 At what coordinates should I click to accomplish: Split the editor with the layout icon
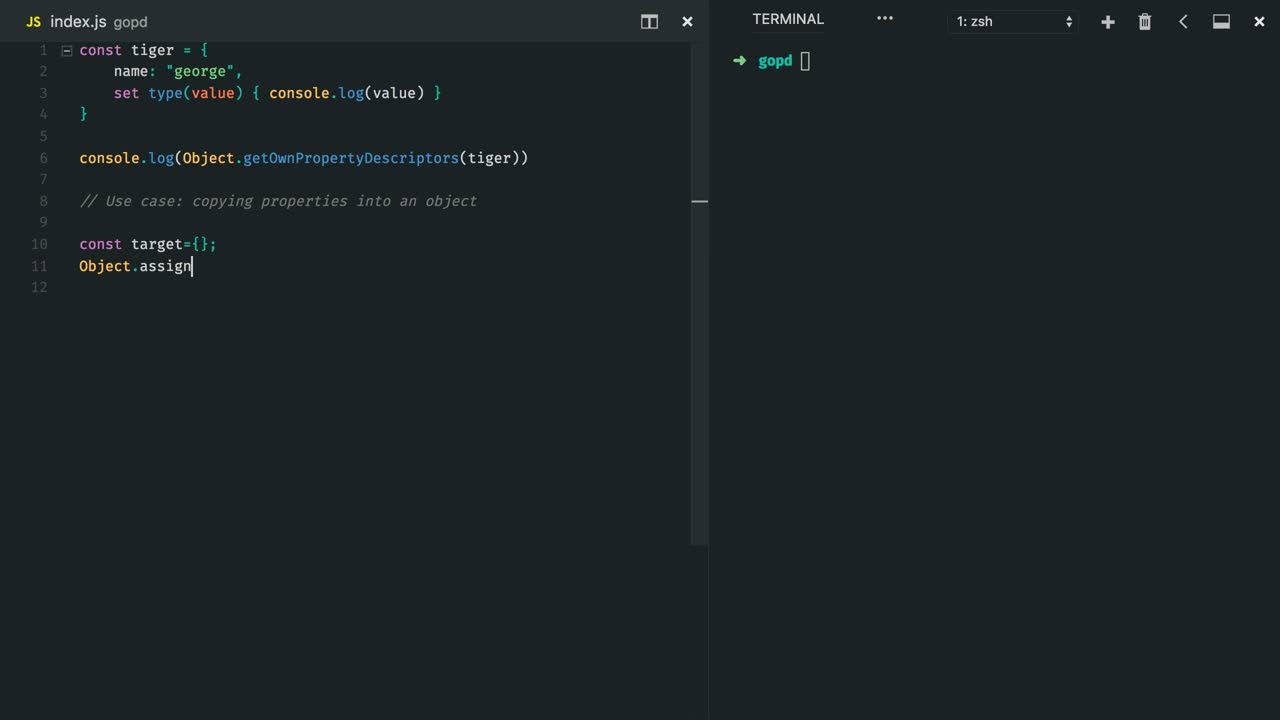coord(649,22)
